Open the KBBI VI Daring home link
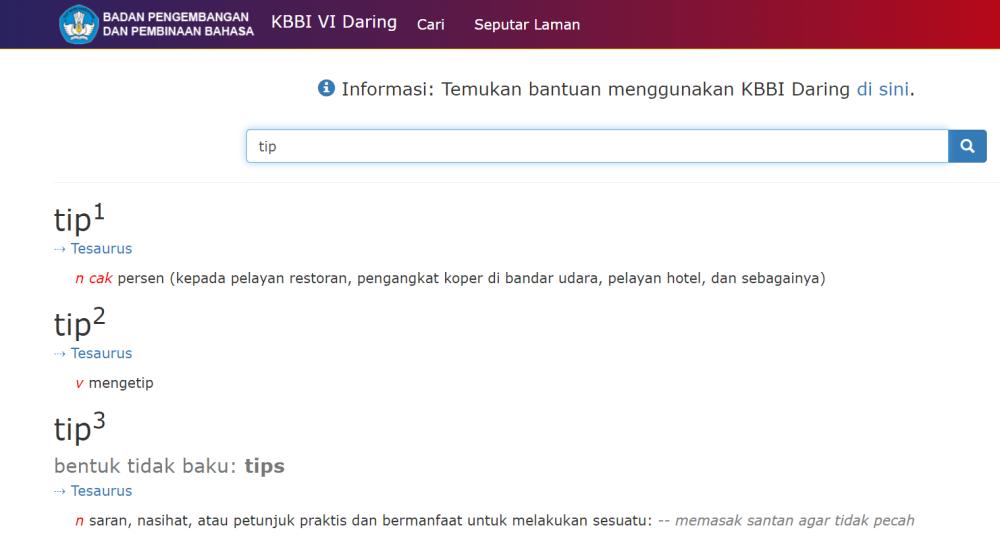This screenshot has width=1000, height=536. [x=334, y=22]
